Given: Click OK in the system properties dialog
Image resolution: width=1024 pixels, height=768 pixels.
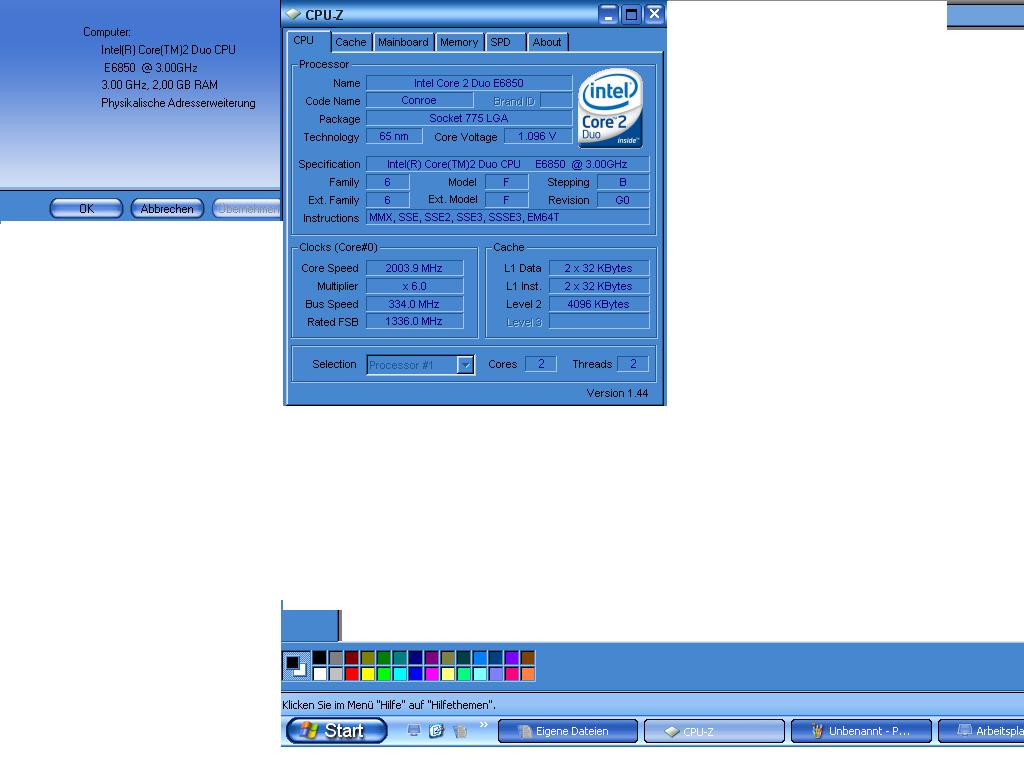Looking at the screenshot, I should [x=86, y=209].
